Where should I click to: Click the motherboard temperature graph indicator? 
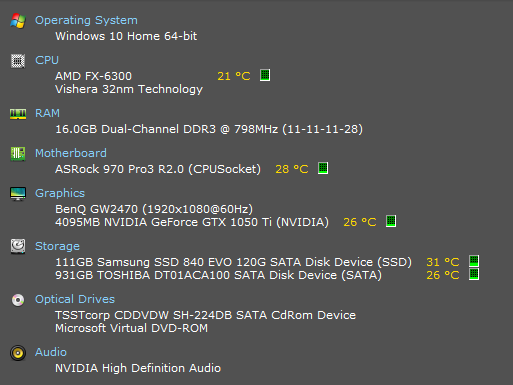(x=323, y=168)
